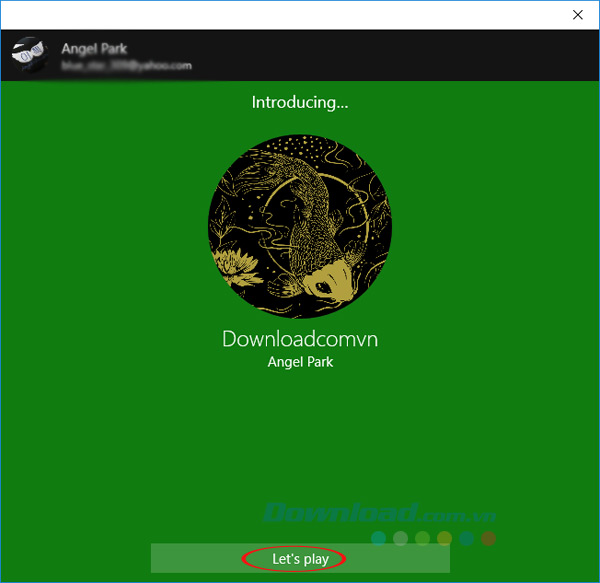Click the sixth brown watermark dot

point(488,538)
